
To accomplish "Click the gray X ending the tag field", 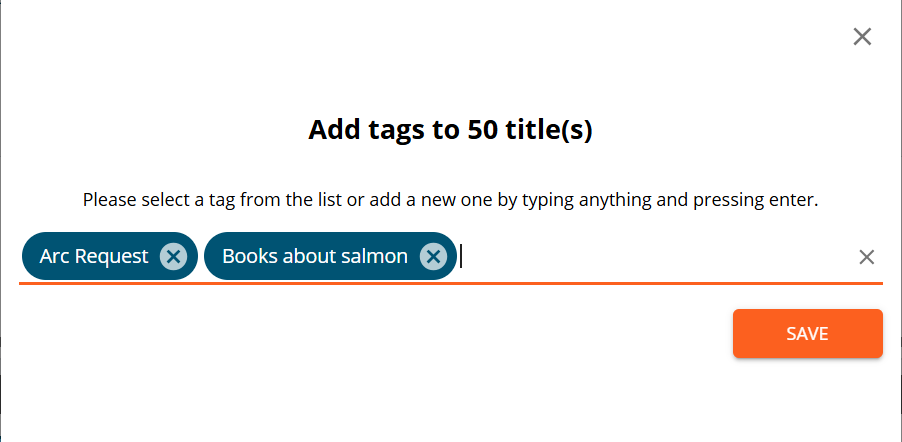I will click(866, 257).
